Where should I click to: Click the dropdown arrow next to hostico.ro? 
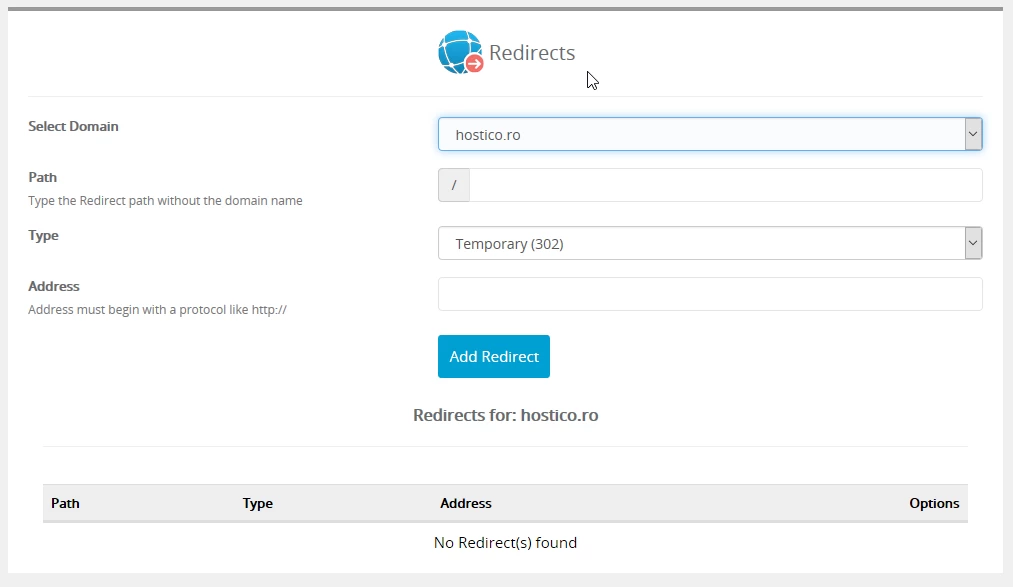point(971,133)
